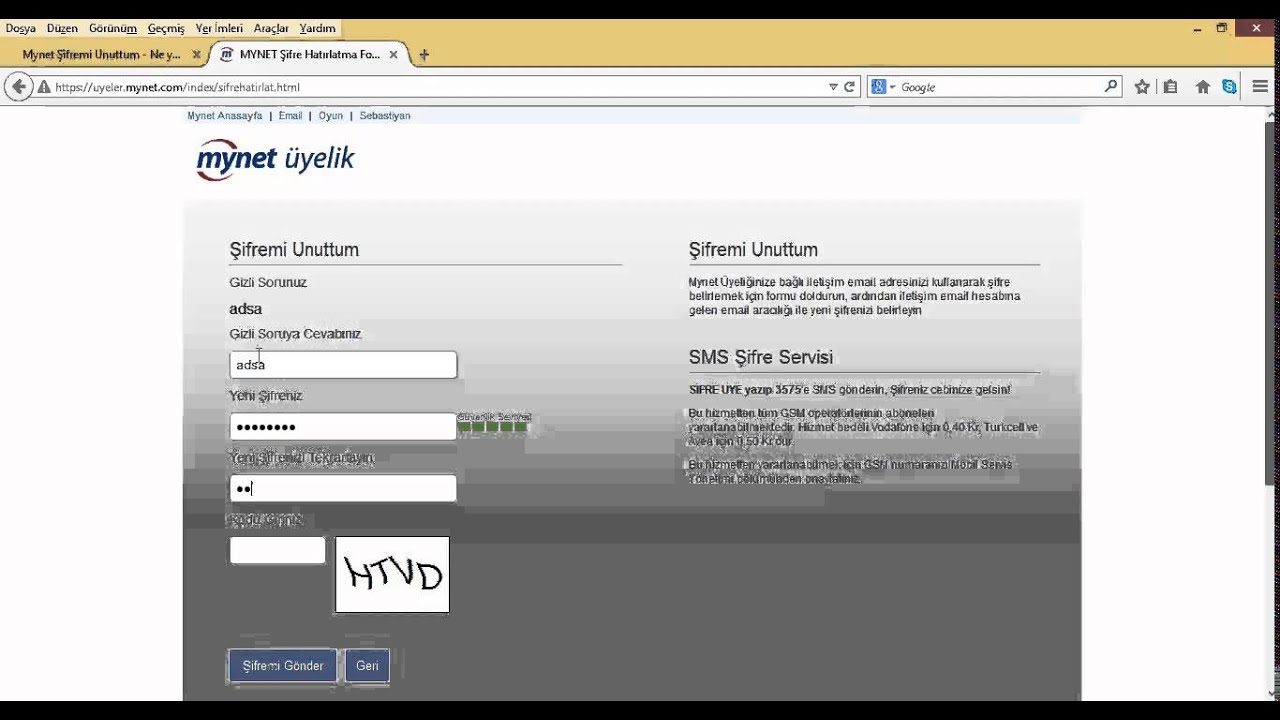This screenshot has height=720, width=1280.
Task: Open the Görünüm menu
Action: (112, 28)
